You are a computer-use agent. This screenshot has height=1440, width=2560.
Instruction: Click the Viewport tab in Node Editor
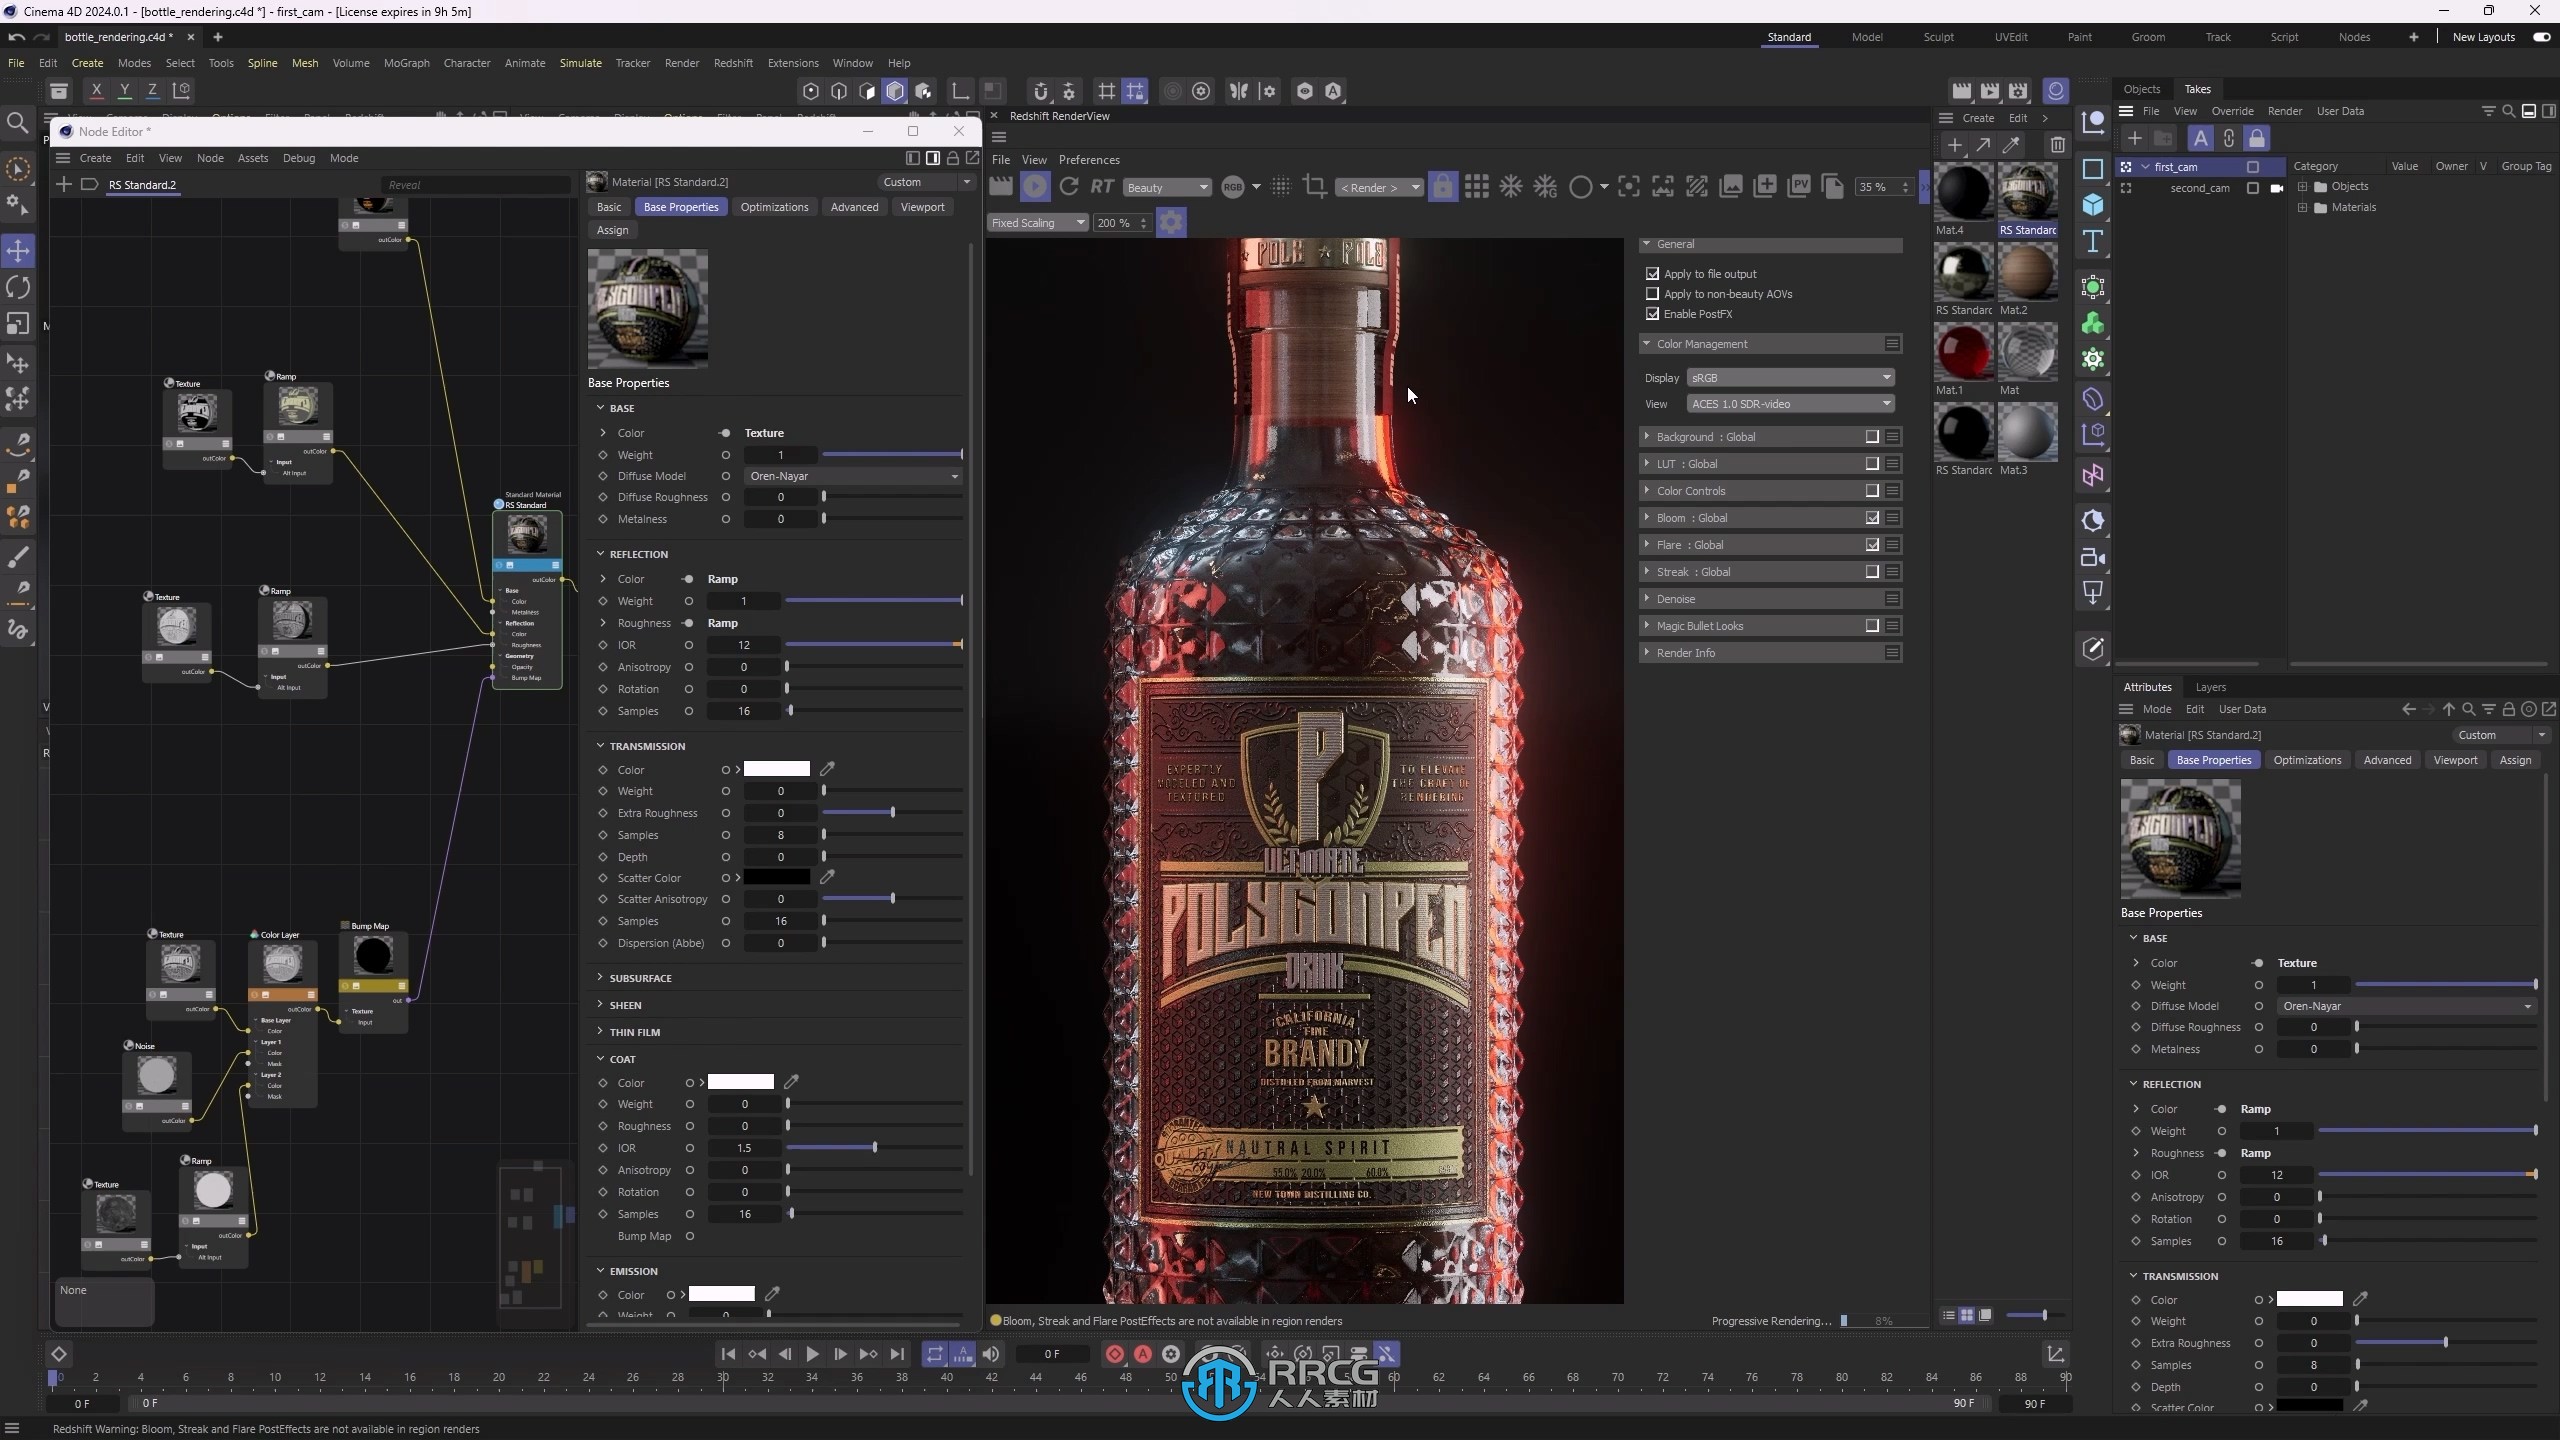(x=922, y=207)
